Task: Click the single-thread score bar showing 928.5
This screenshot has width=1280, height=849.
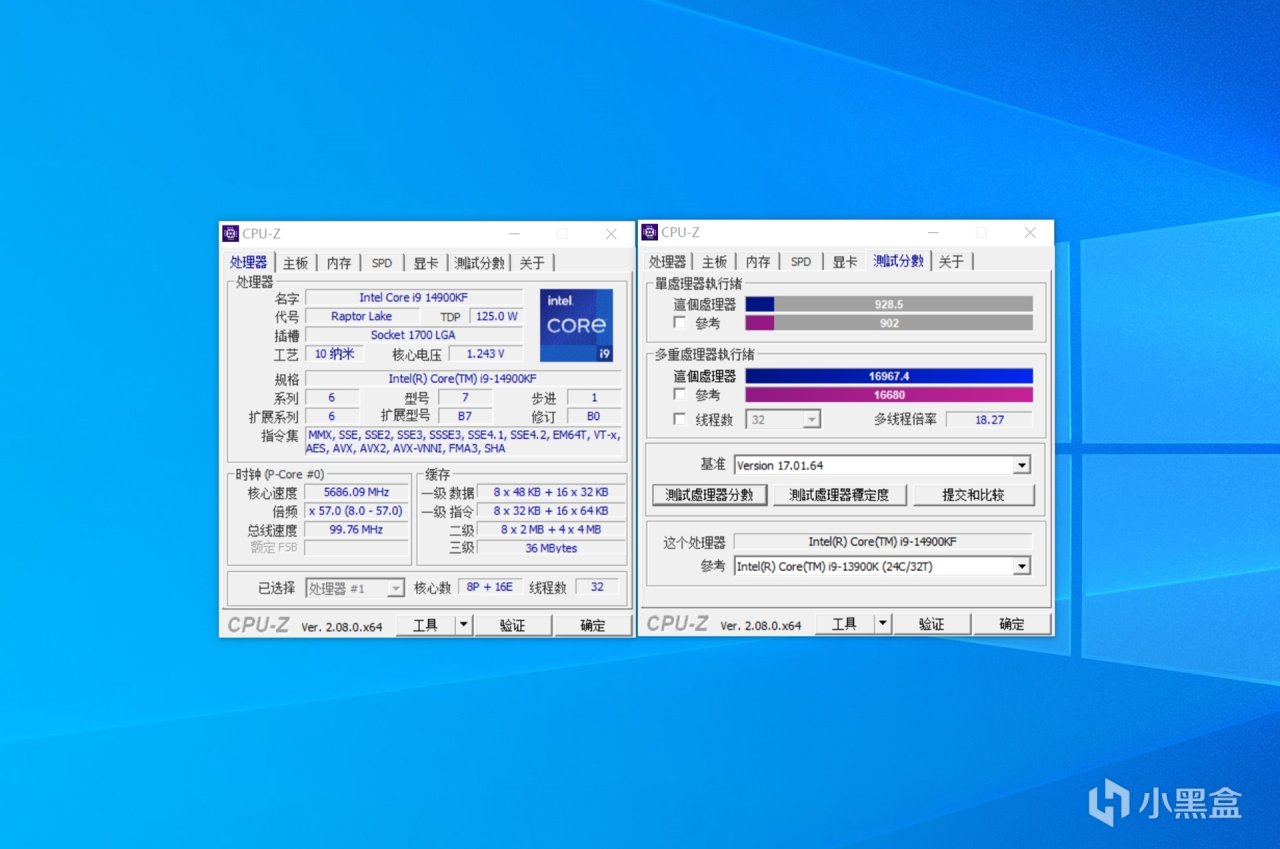Action: pos(889,304)
